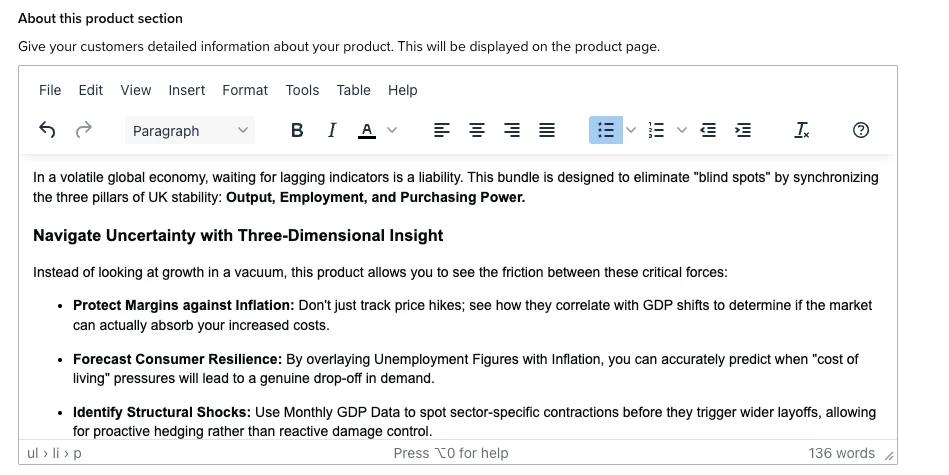Align text to the right
Image resolution: width=949 pixels, height=475 pixels.
pos(512,130)
